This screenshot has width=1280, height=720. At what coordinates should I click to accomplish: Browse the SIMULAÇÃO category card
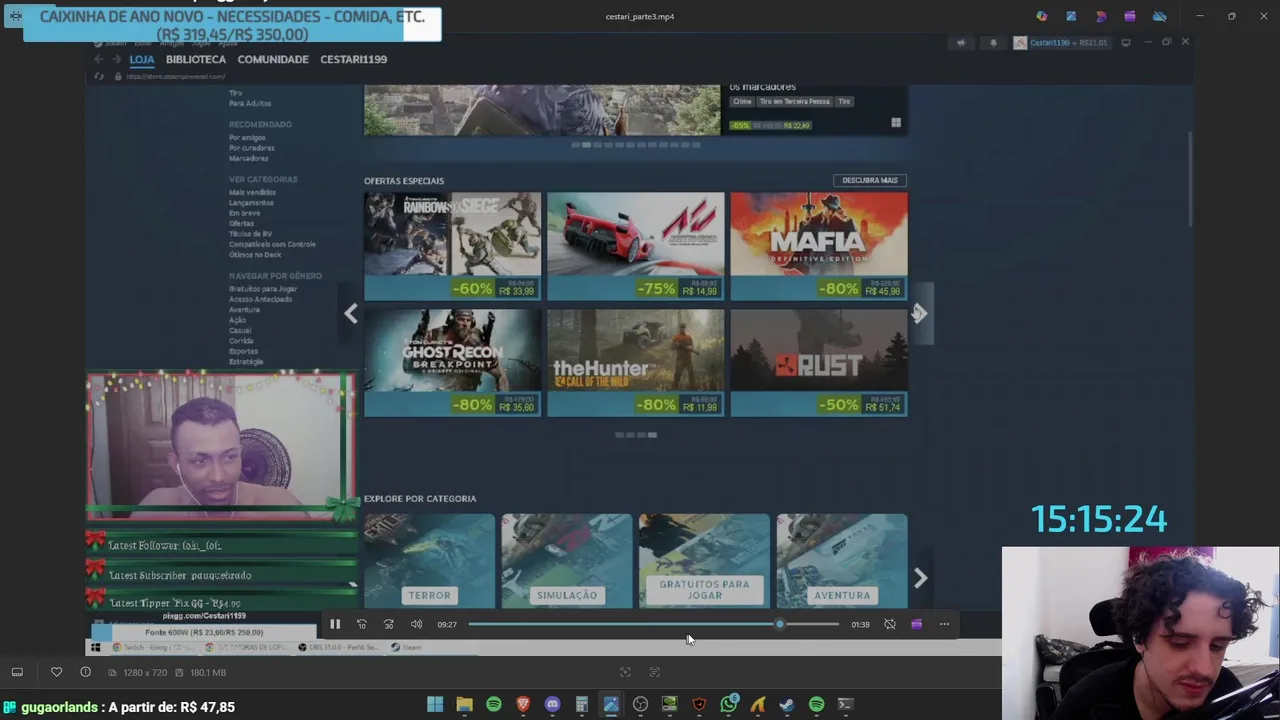567,561
